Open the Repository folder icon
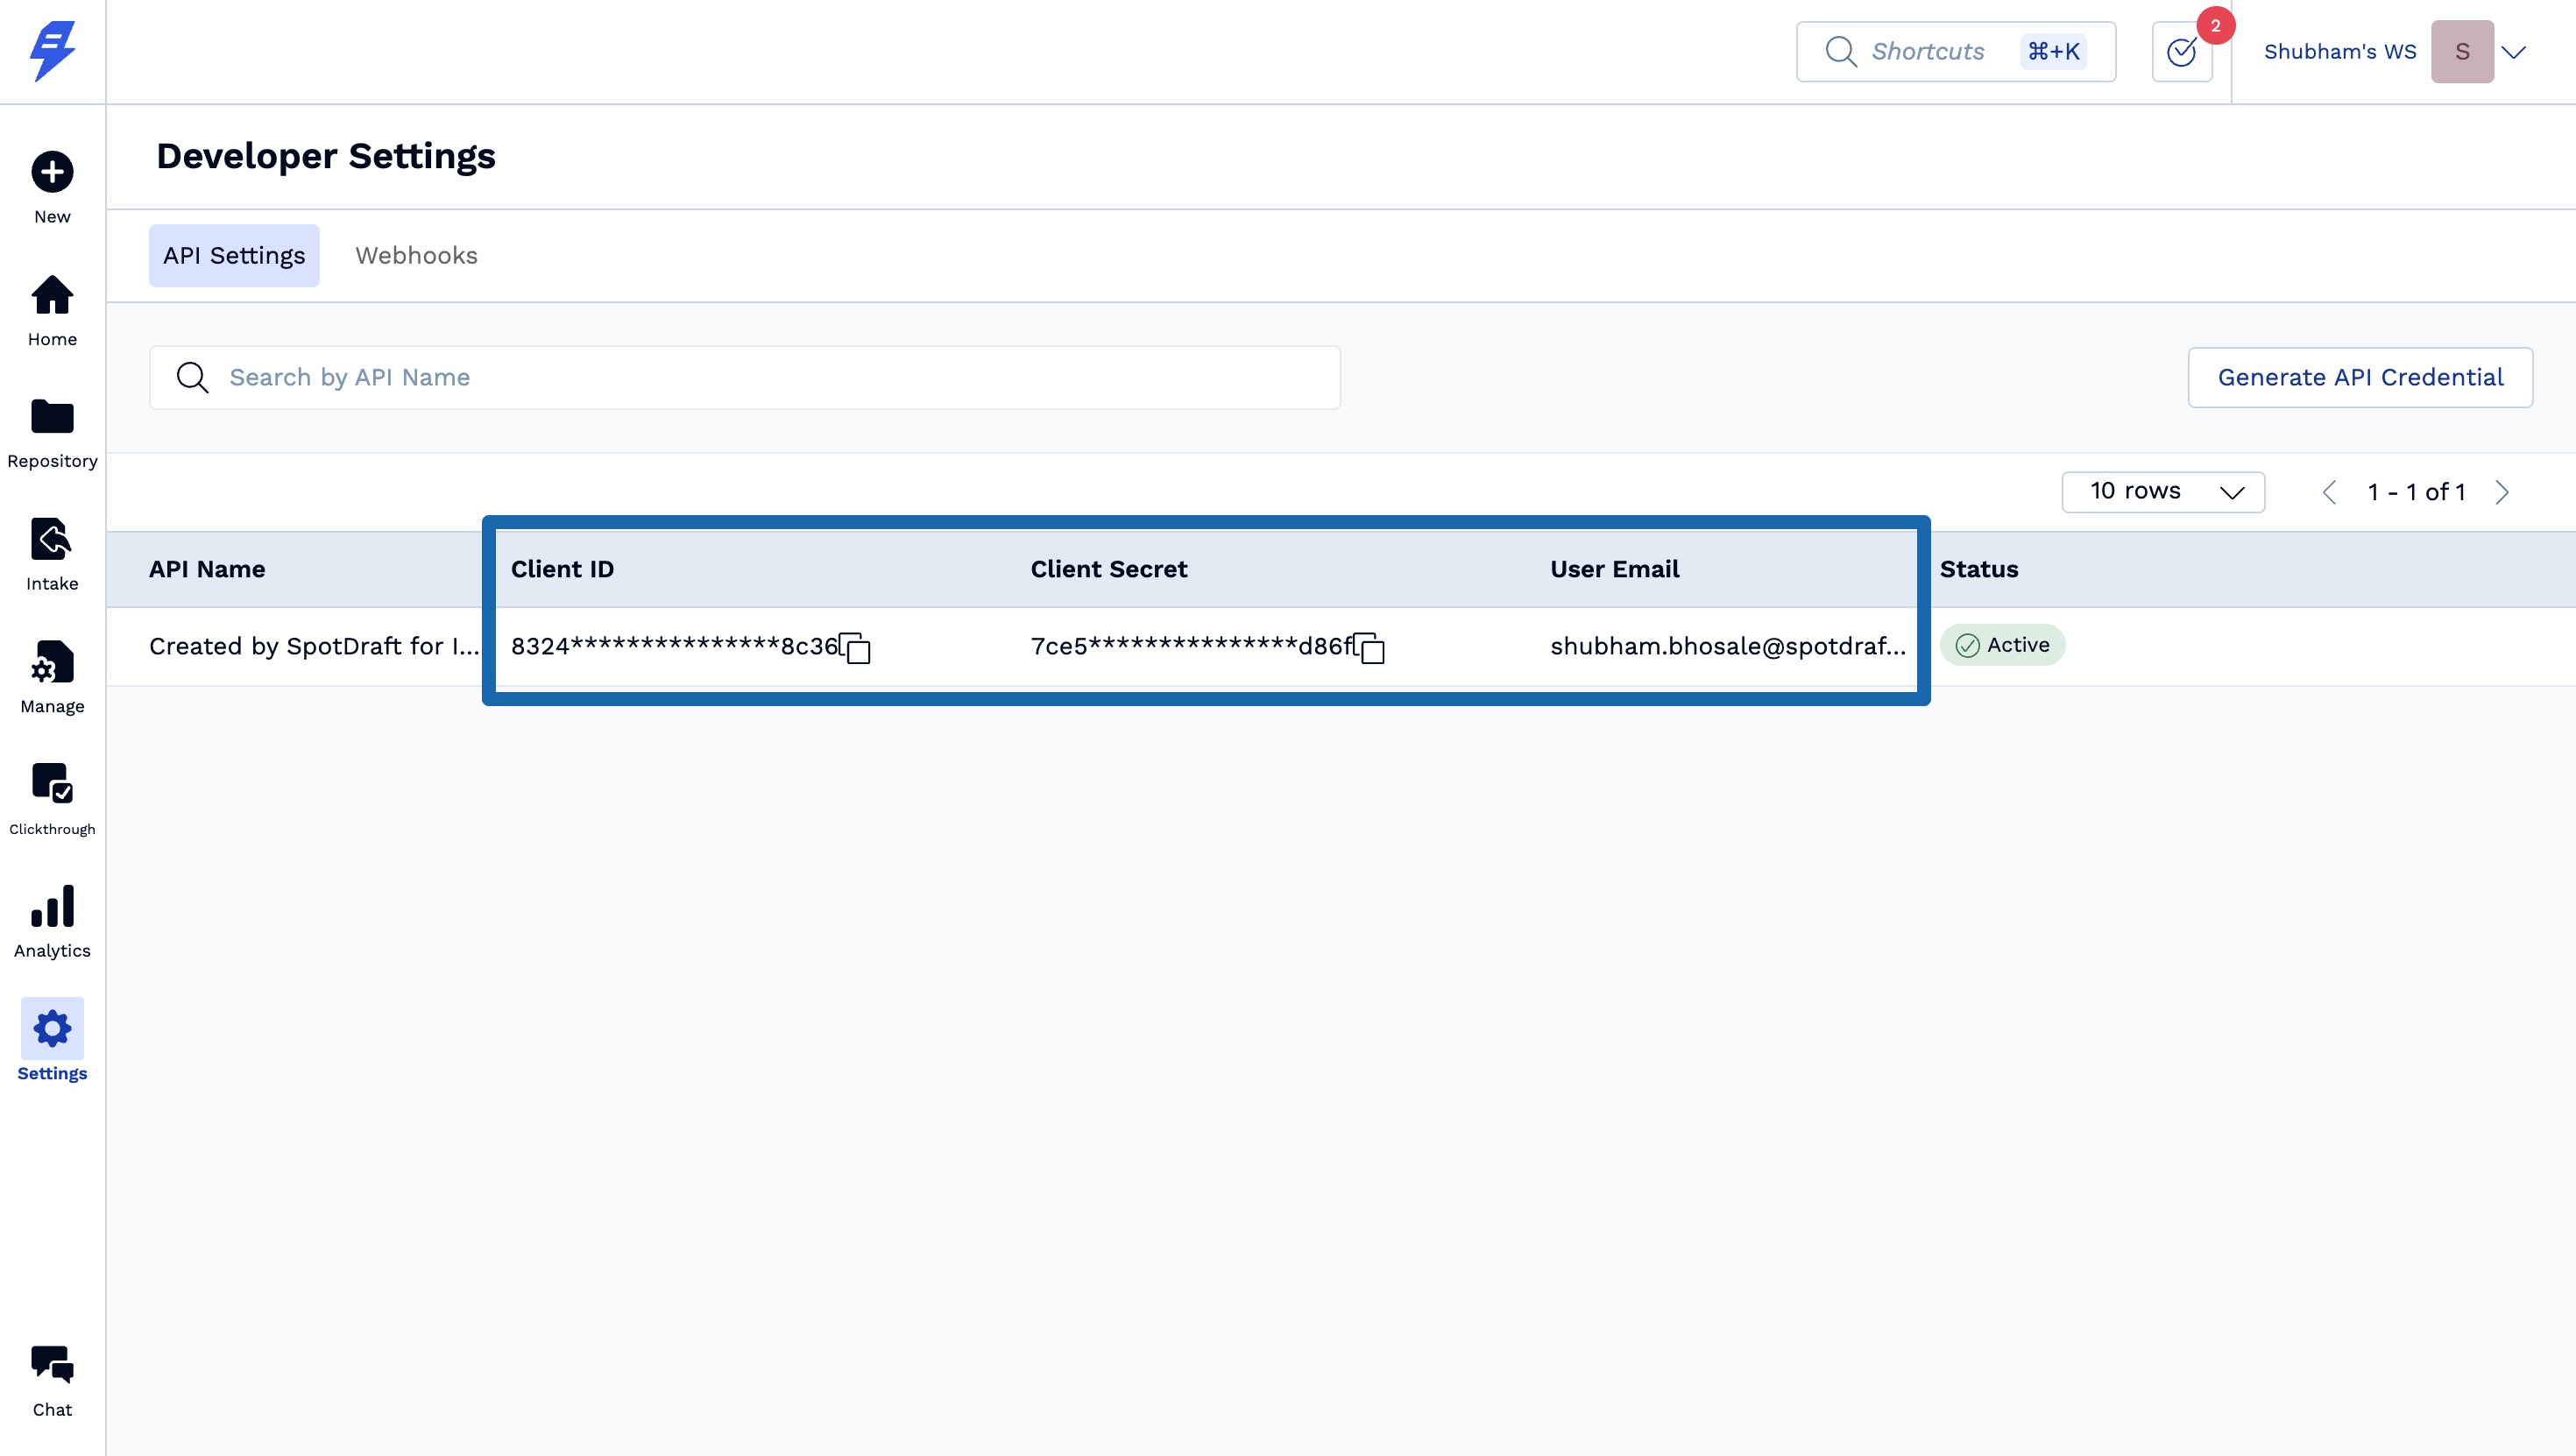The image size is (2576, 1456). tap(52, 417)
